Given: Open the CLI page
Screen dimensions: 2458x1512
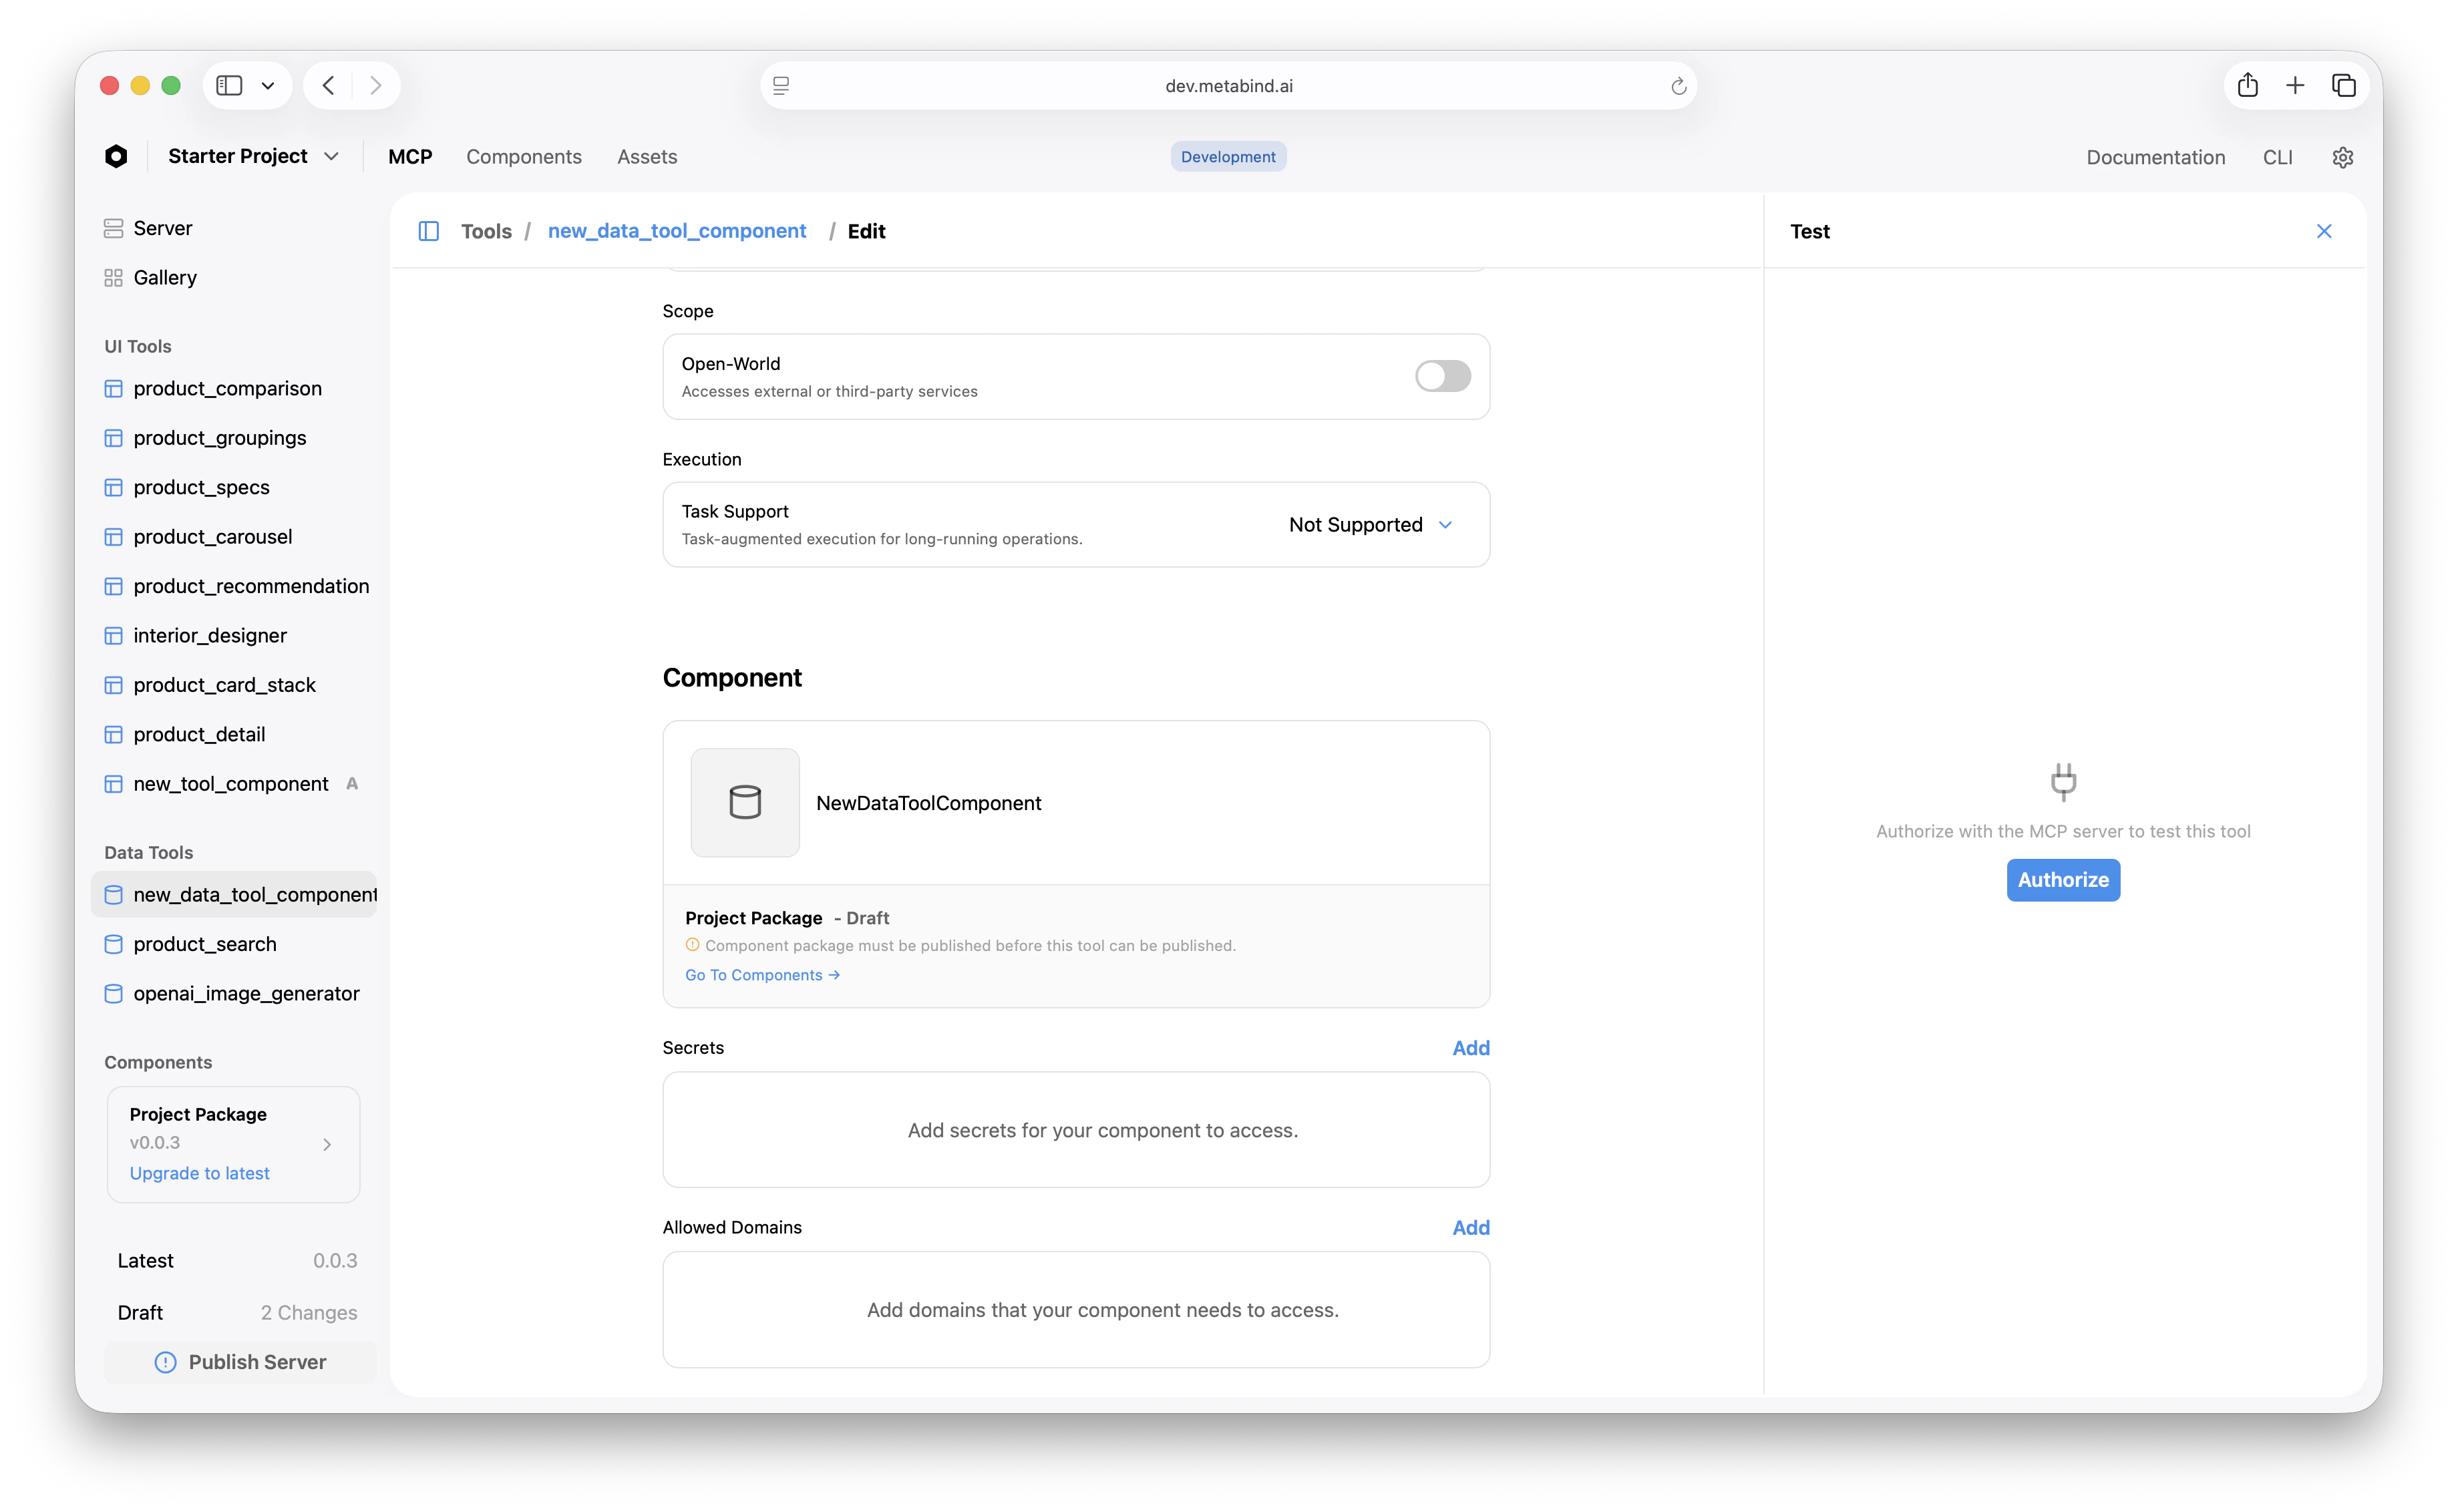Looking at the screenshot, I should tap(2277, 157).
